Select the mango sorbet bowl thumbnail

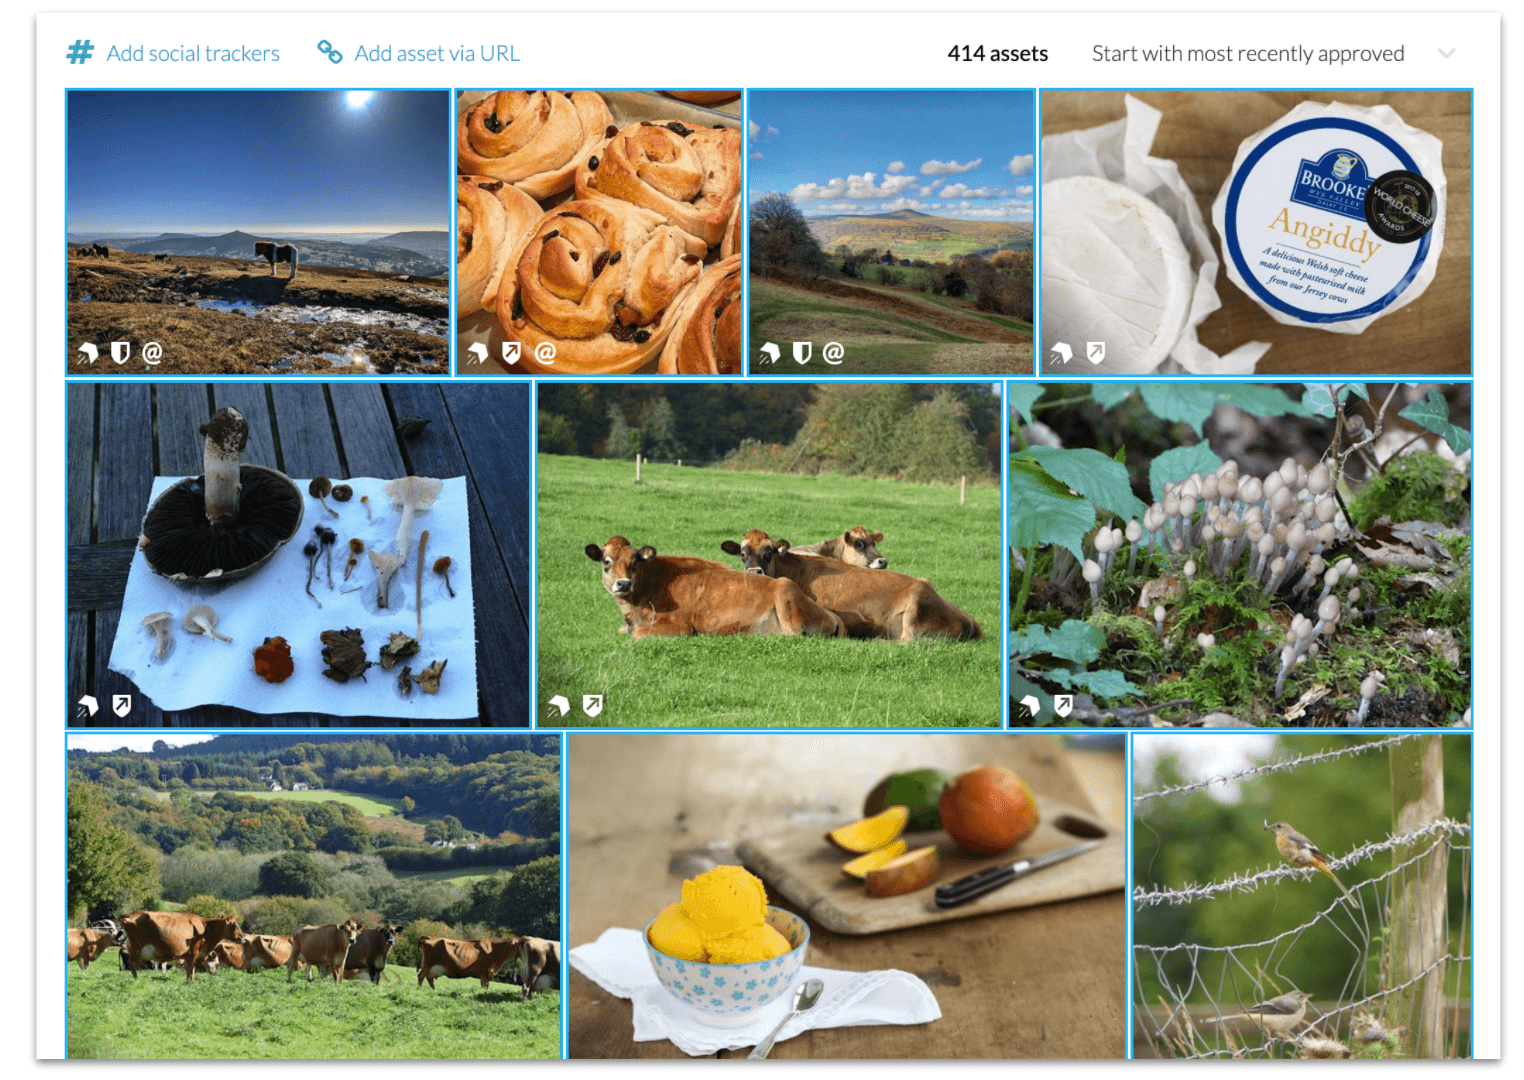tap(847, 896)
